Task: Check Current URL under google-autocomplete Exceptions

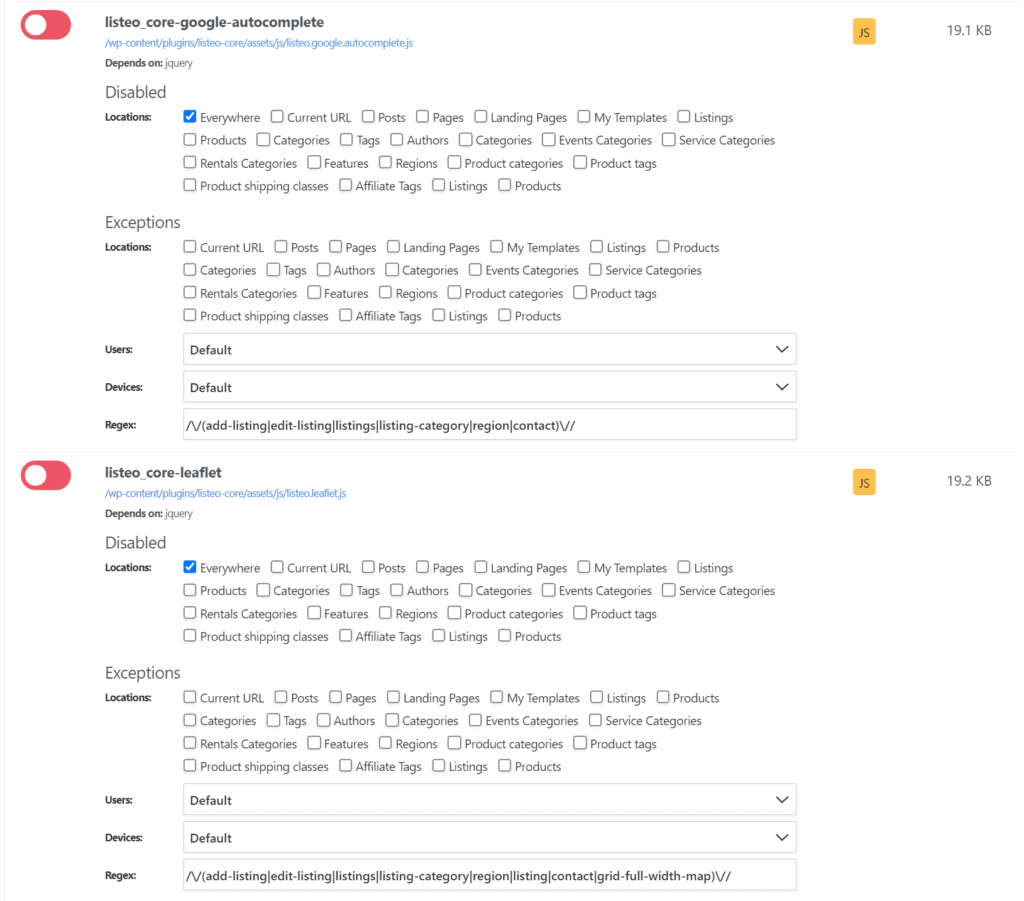Action: [x=189, y=247]
